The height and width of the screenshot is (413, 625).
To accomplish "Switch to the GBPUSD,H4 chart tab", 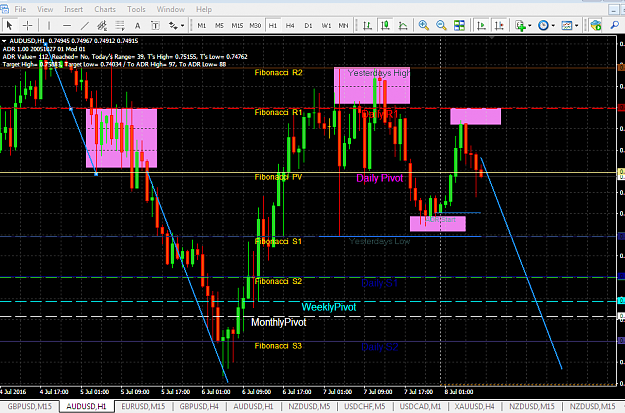I will (x=199, y=407).
